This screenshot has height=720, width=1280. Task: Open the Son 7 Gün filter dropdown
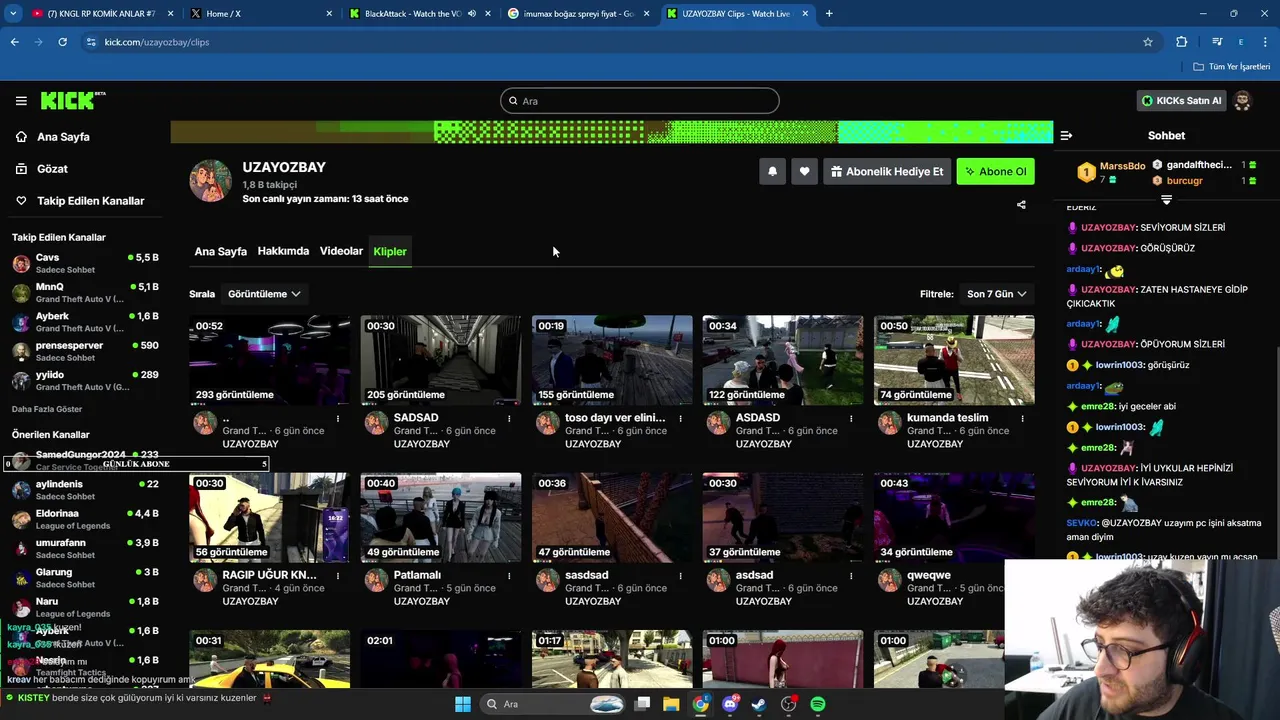pyautogui.click(x=996, y=294)
